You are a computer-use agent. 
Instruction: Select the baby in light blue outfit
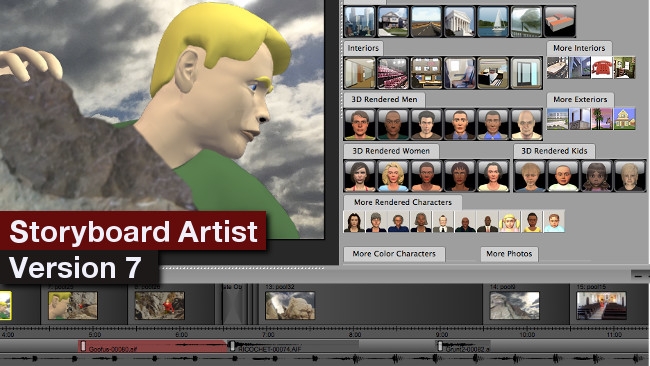(554, 221)
